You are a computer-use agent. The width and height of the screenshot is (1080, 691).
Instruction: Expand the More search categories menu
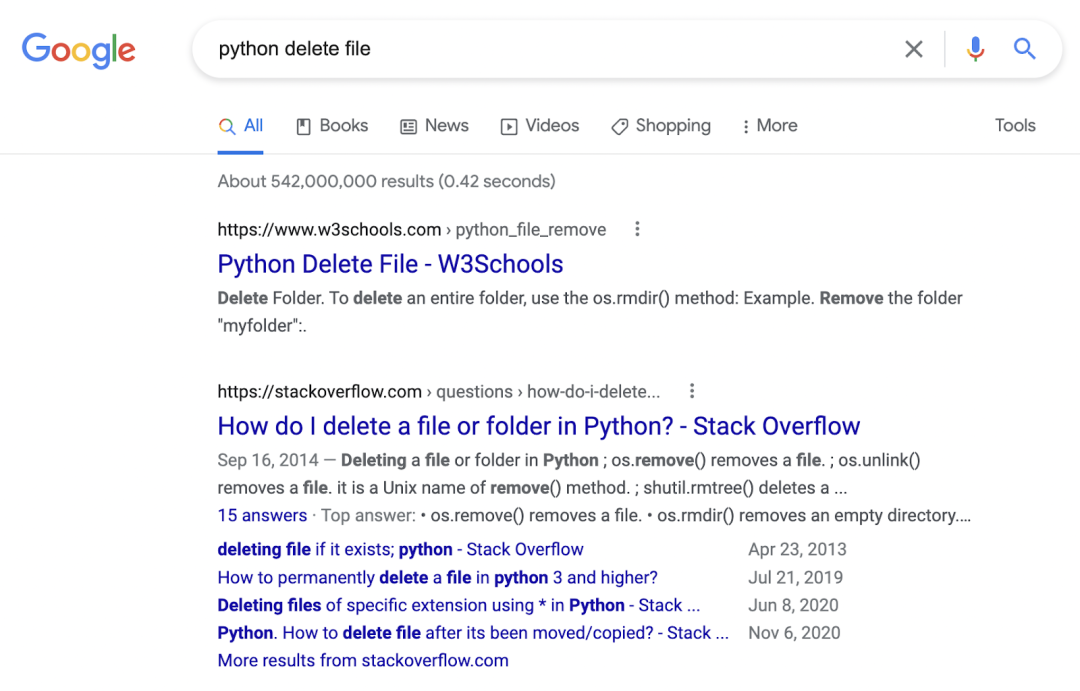tap(769, 126)
